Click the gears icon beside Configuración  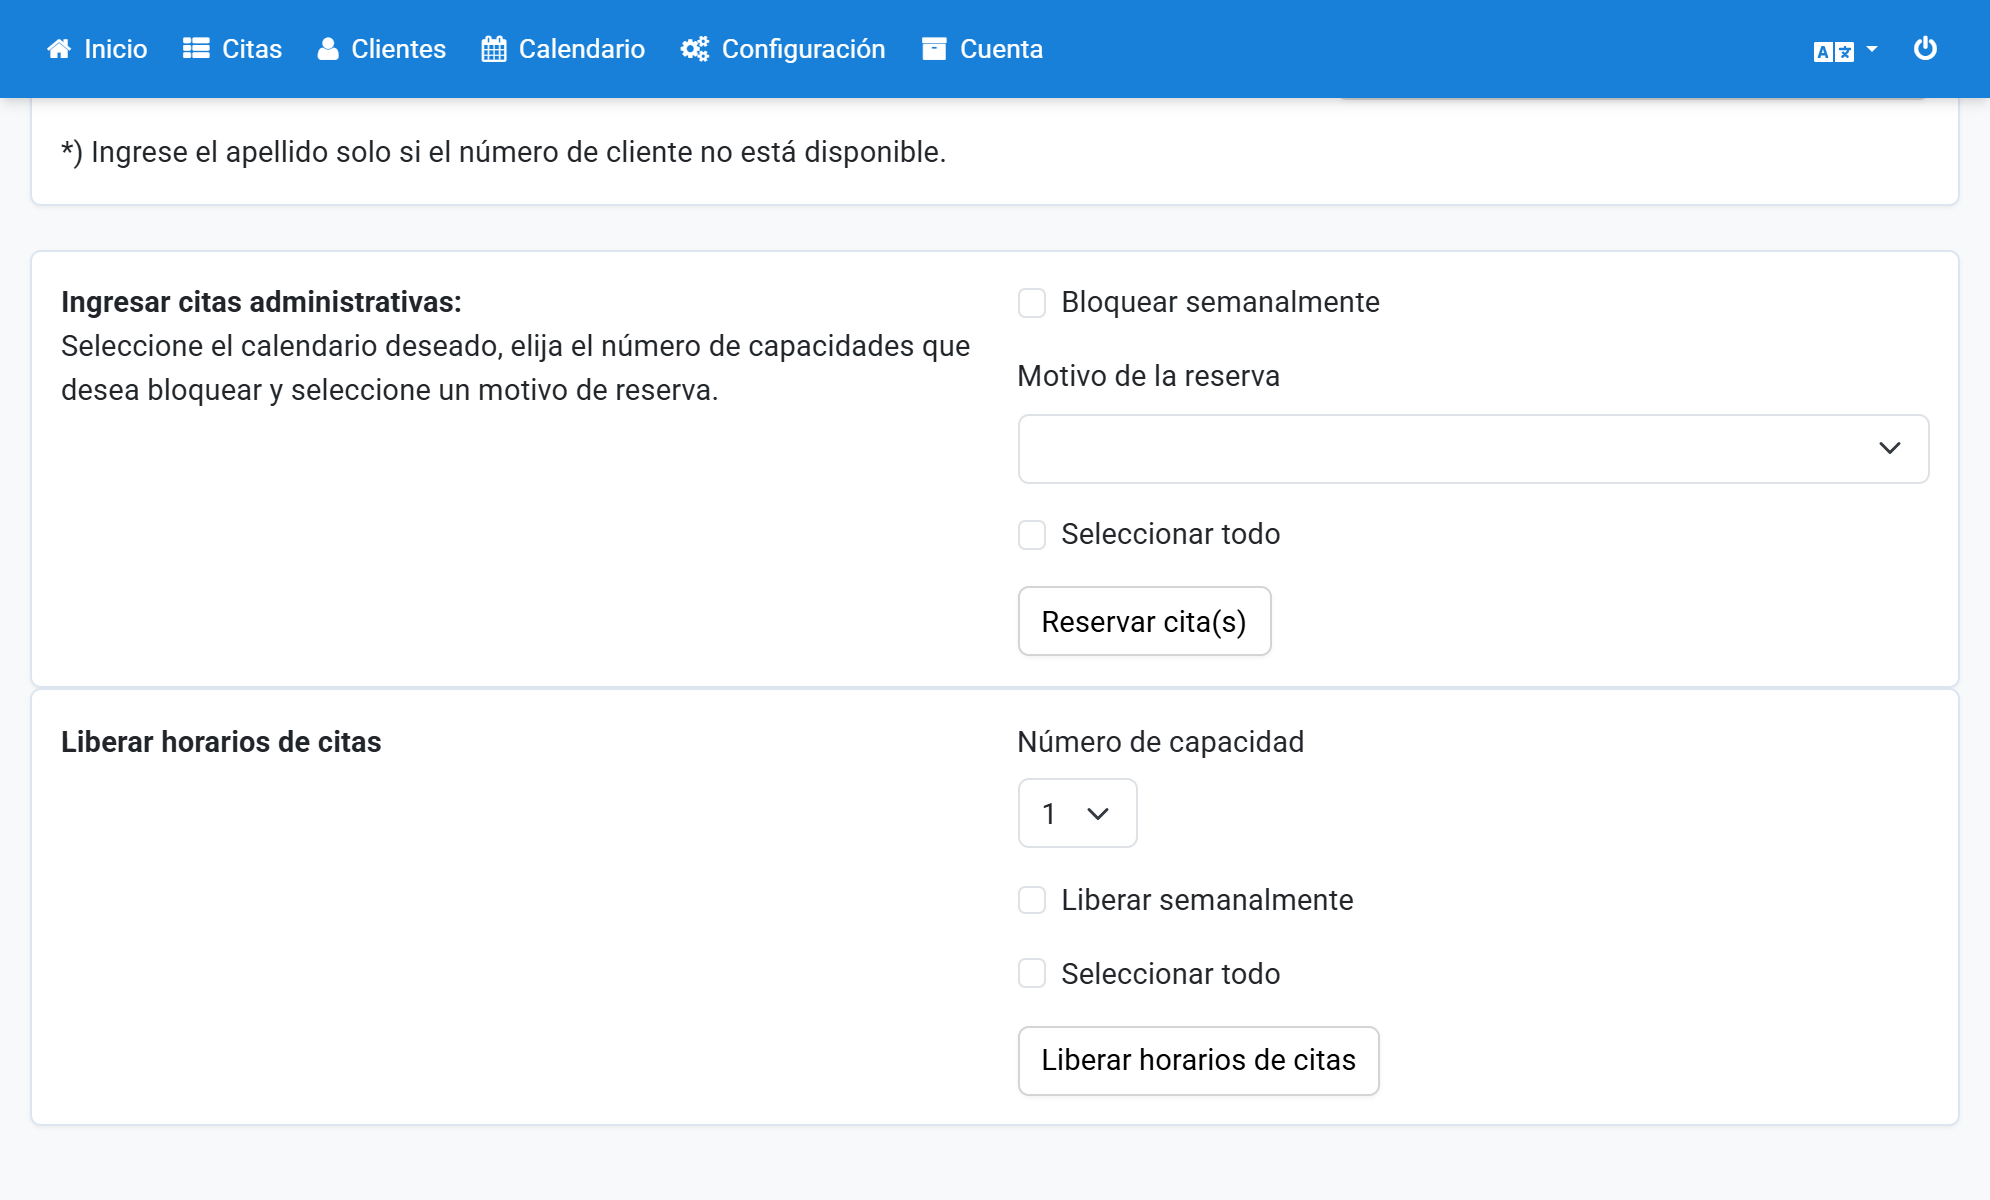click(x=695, y=49)
